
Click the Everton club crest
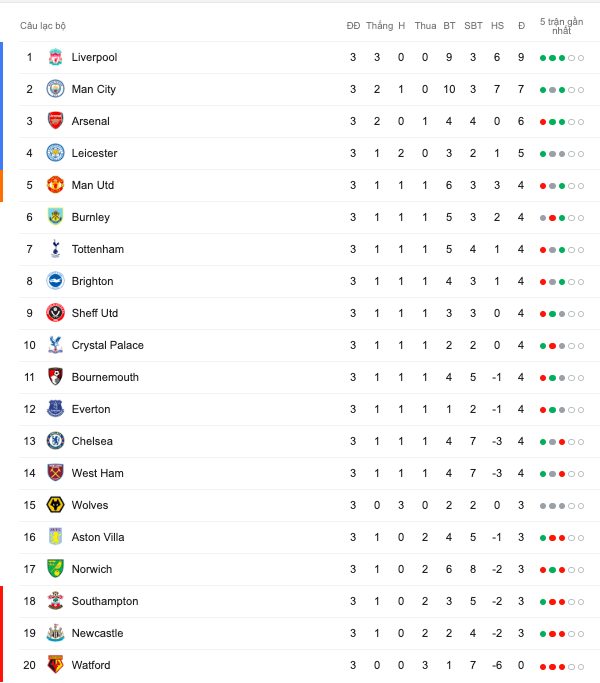click(56, 409)
